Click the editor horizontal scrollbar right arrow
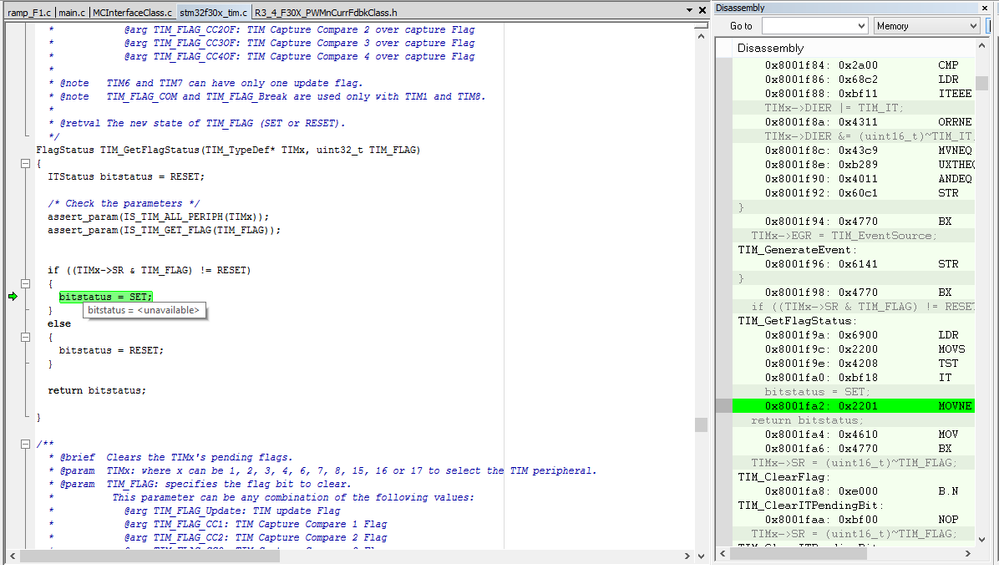The height and width of the screenshot is (565, 999). (x=687, y=556)
